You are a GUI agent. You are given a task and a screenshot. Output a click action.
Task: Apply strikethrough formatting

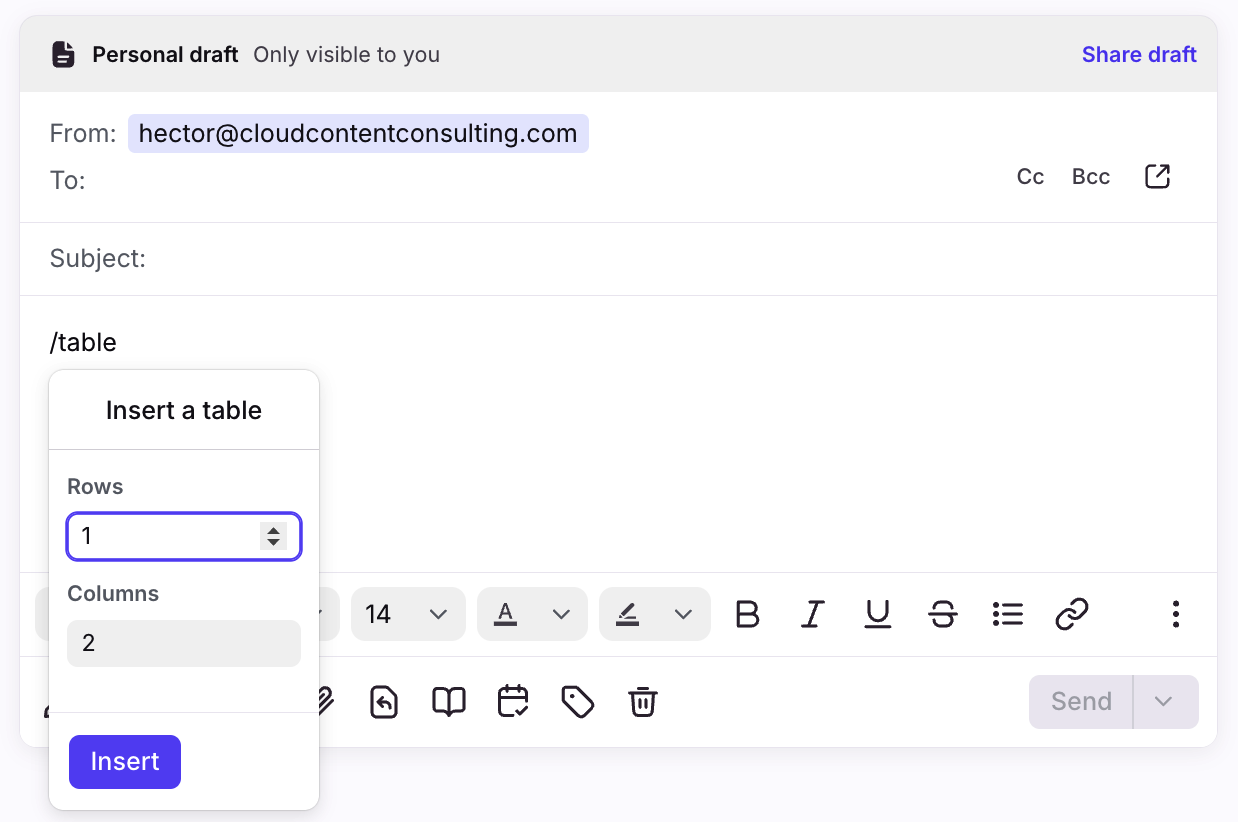coord(942,614)
